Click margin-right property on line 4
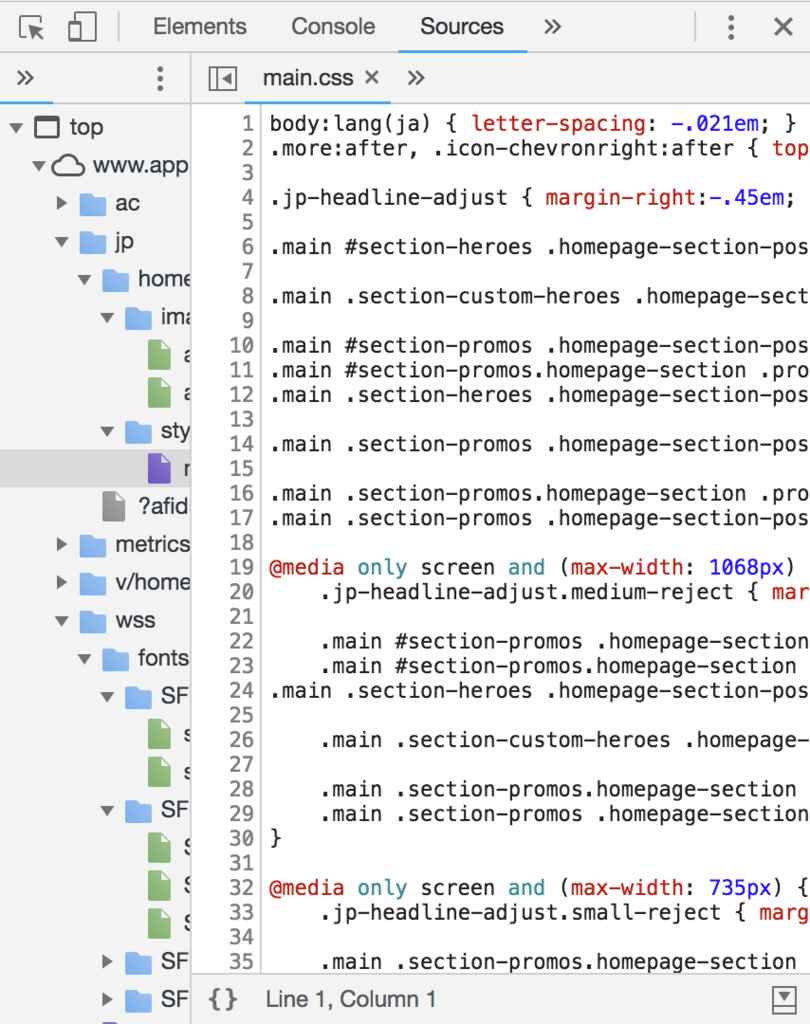Image resolution: width=810 pixels, height=1024 pixels. pyautogui.click(x=621, y=197)
